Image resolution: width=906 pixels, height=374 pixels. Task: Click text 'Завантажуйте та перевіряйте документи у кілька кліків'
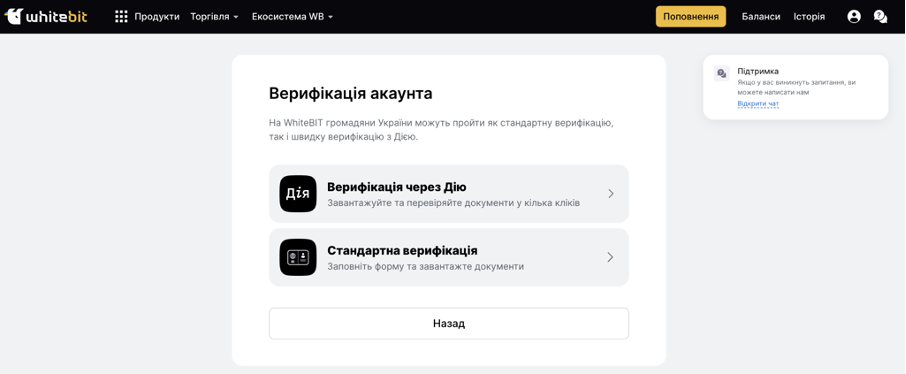453,203
